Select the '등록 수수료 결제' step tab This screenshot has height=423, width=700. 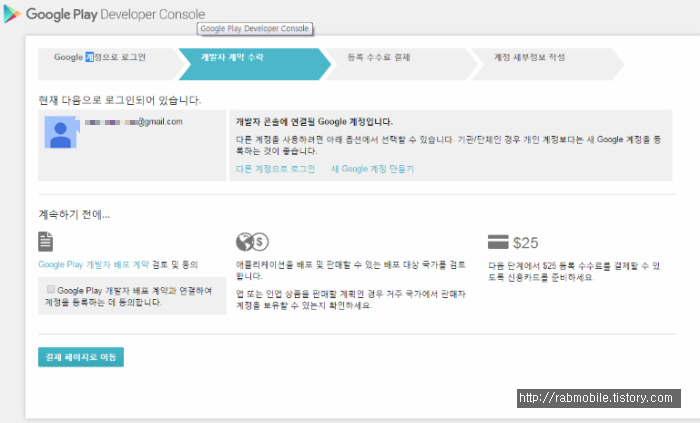401,64
